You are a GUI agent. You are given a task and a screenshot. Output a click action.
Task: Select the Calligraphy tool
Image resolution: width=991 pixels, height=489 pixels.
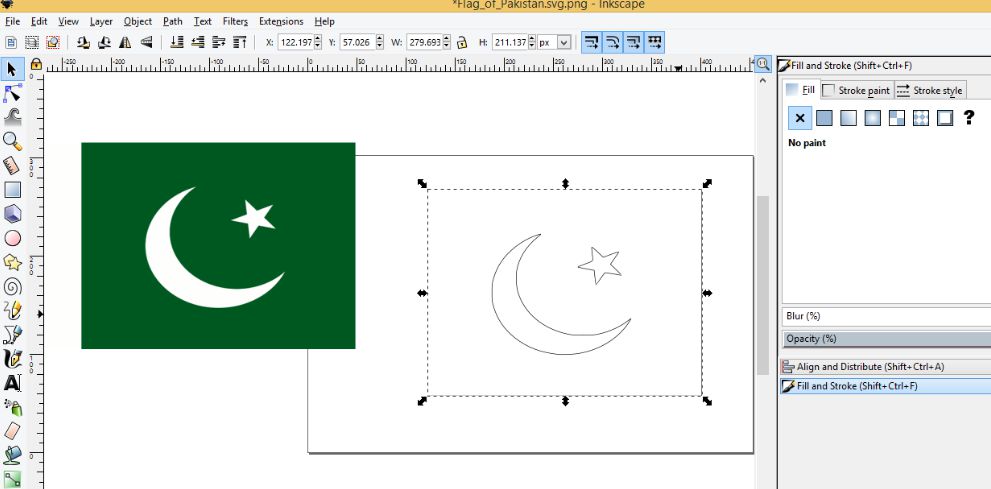[12, 358]
